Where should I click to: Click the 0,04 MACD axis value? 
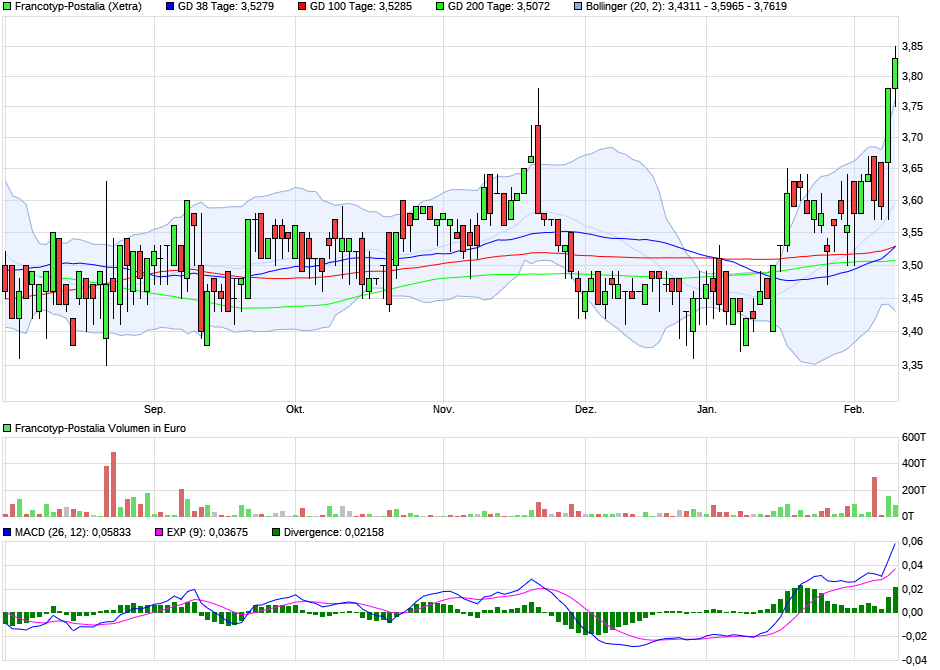(912, 565)
